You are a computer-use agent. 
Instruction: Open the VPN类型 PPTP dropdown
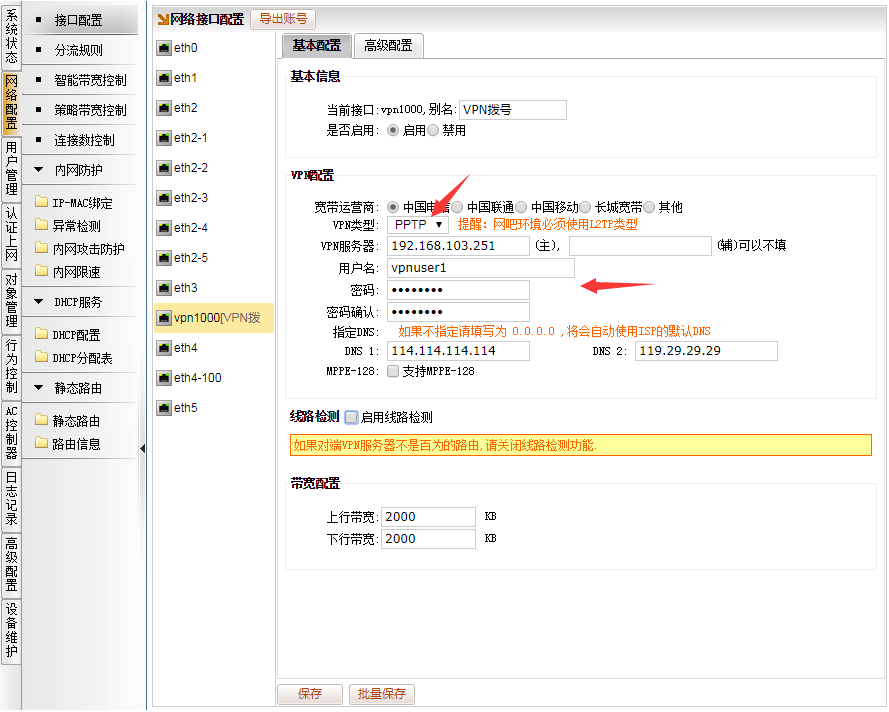[418, 225]
